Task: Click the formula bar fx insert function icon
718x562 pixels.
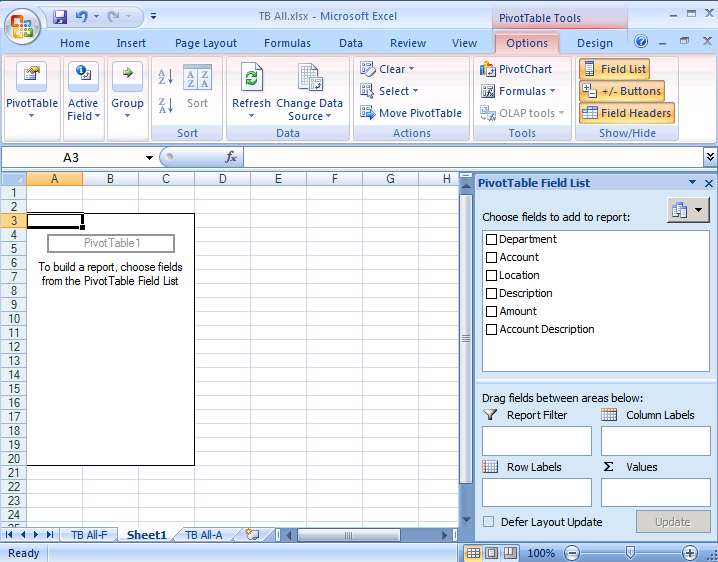Action: (231, 157)
